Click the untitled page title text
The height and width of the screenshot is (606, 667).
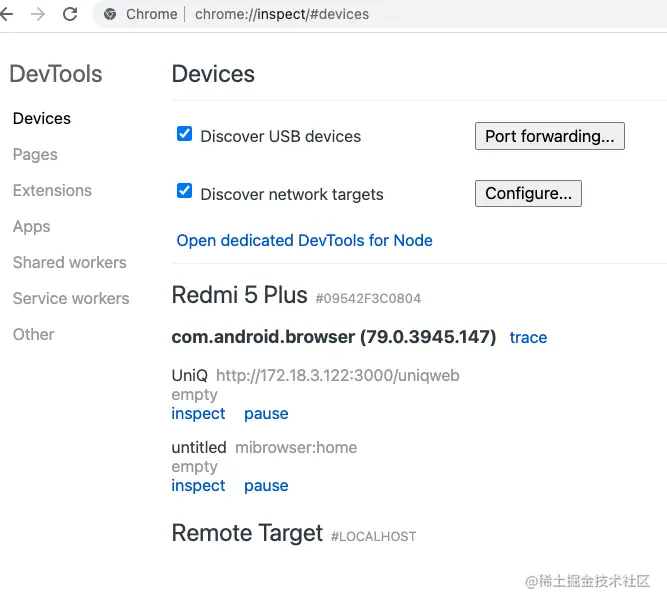(199, 447)
